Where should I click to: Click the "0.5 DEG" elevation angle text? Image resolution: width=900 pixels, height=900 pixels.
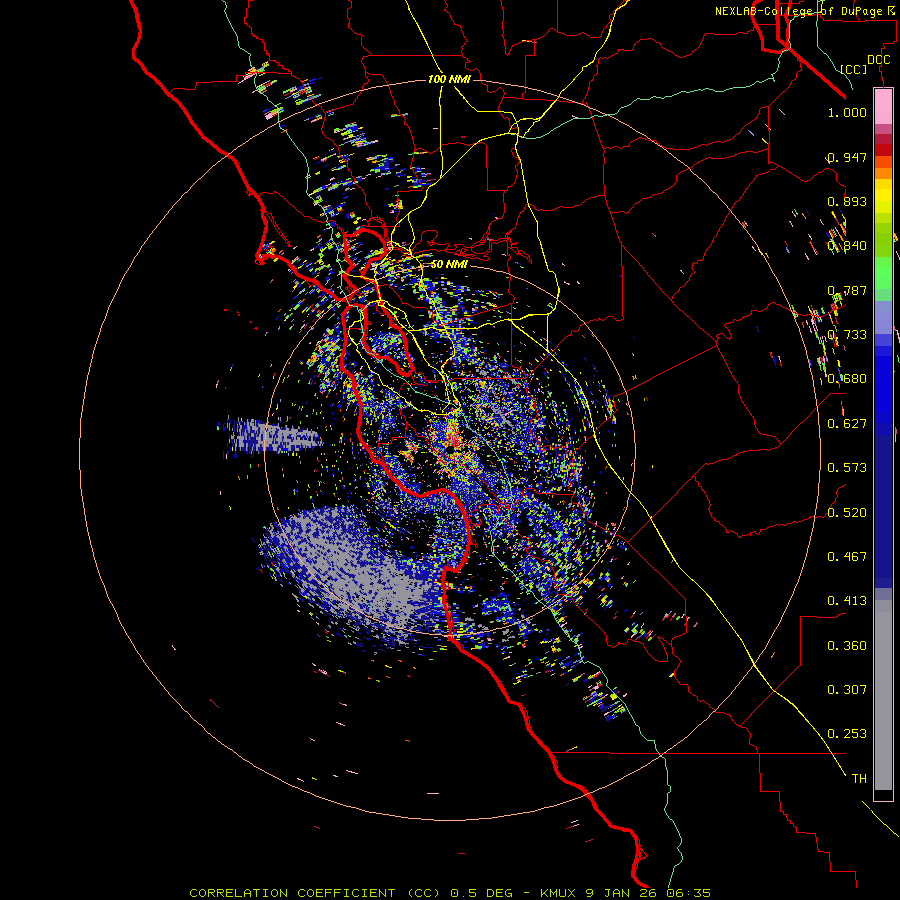tap(482, 893)
